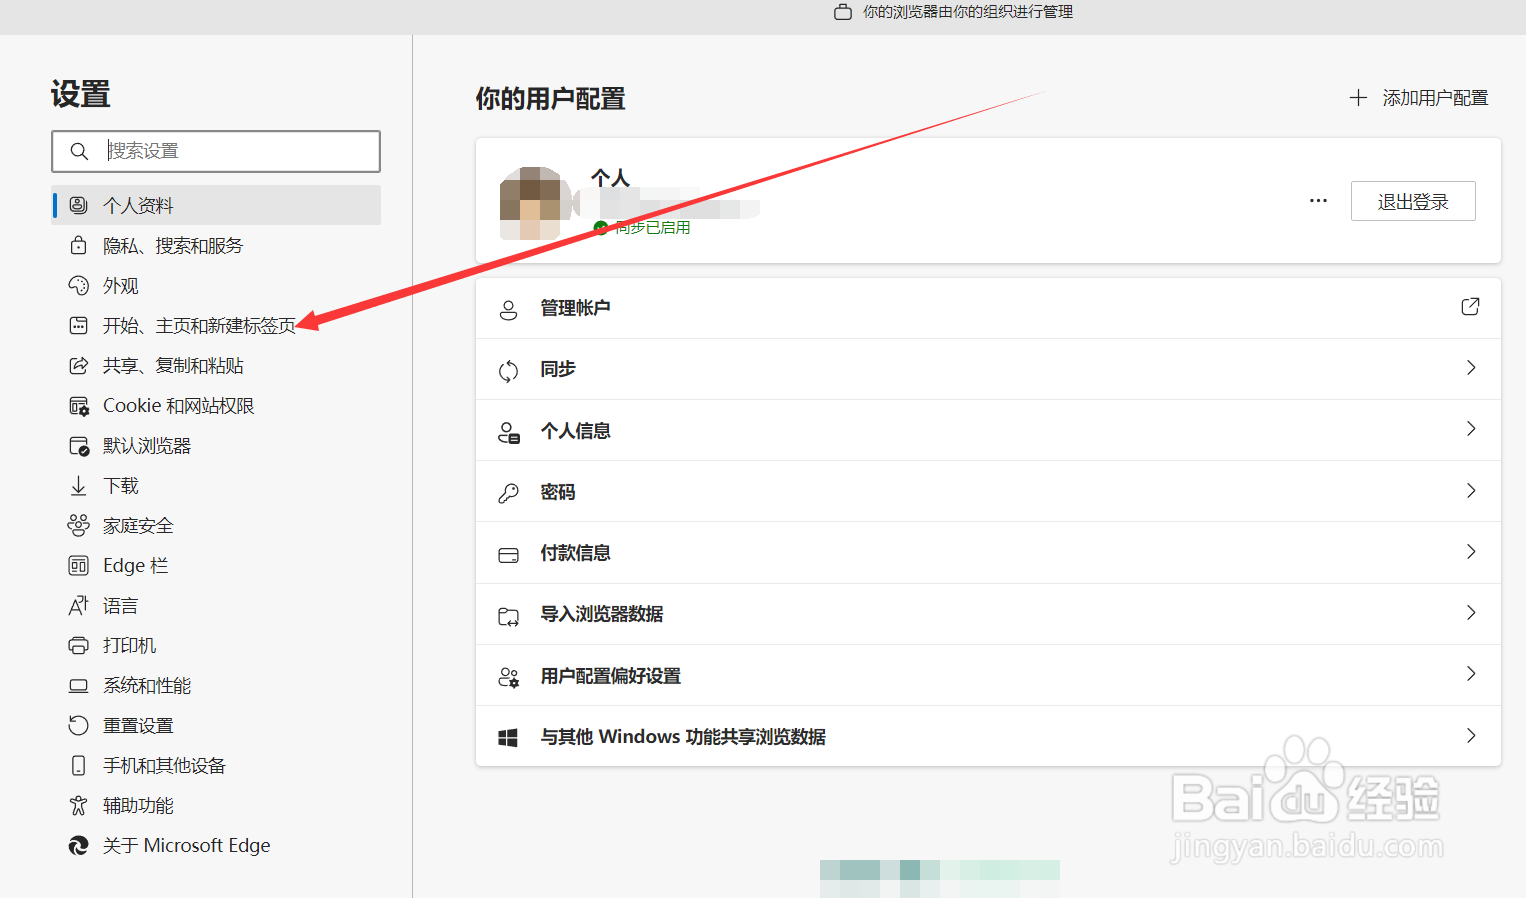Select 下载 in settings sidebar
This screenshot has width=1526, height=898.
[216, 485]
